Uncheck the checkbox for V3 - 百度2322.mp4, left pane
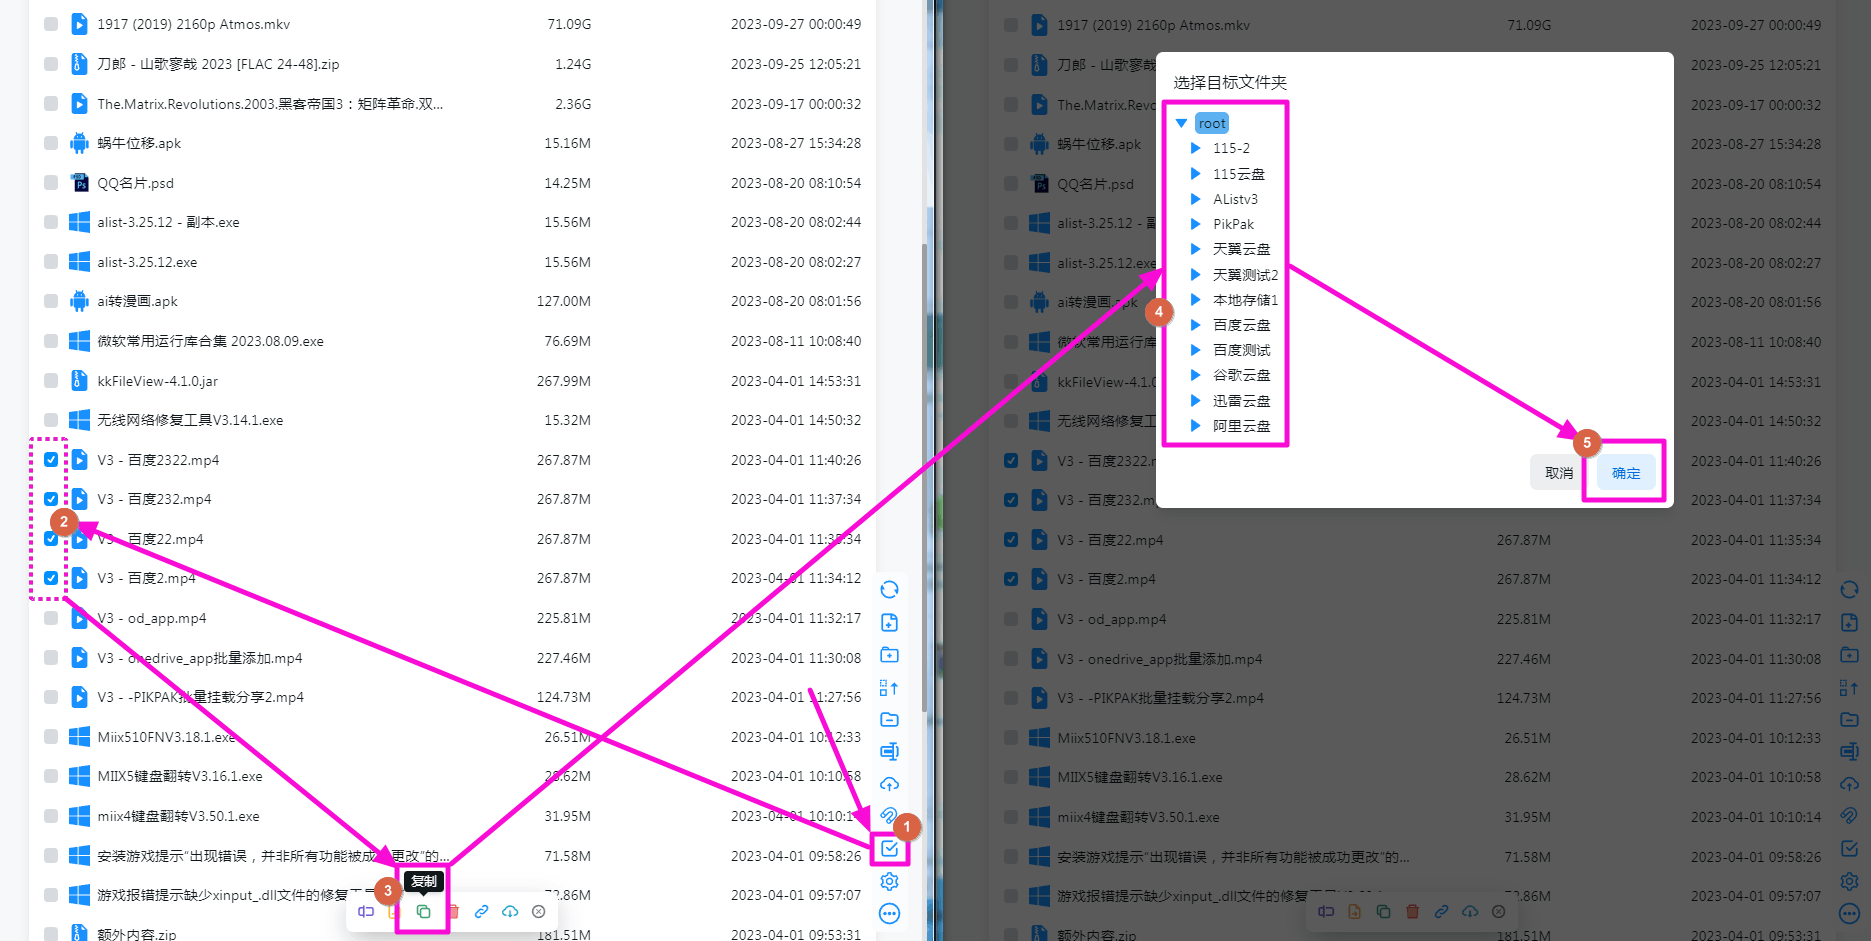 click(x=51, y=459)
